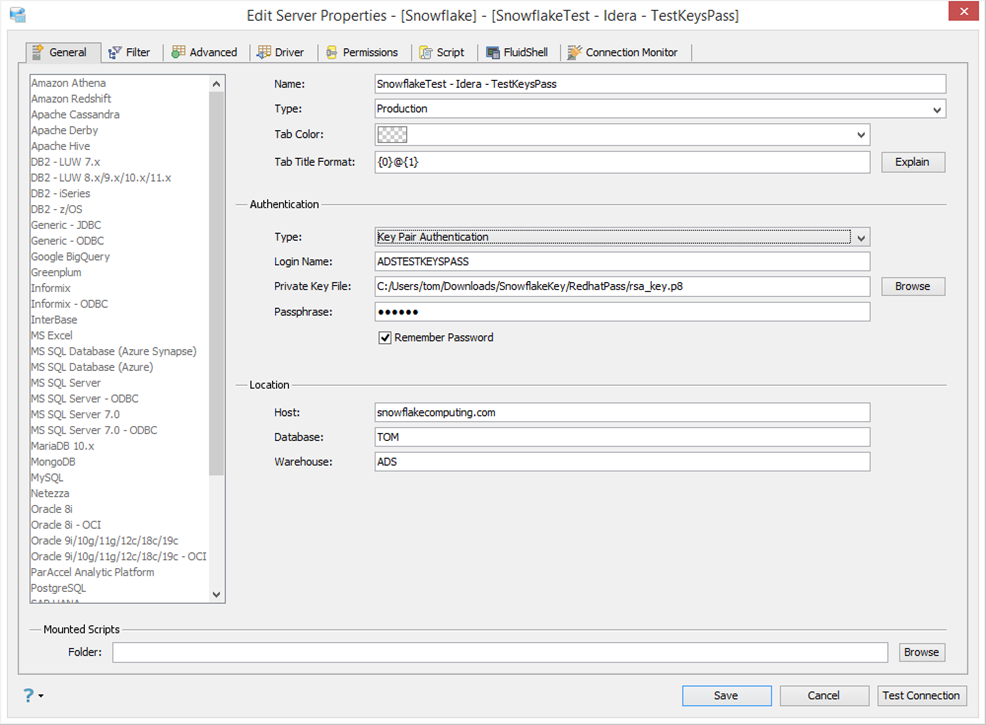
Task: Click the Filter tab funnel icon
Action: [115, 52]
